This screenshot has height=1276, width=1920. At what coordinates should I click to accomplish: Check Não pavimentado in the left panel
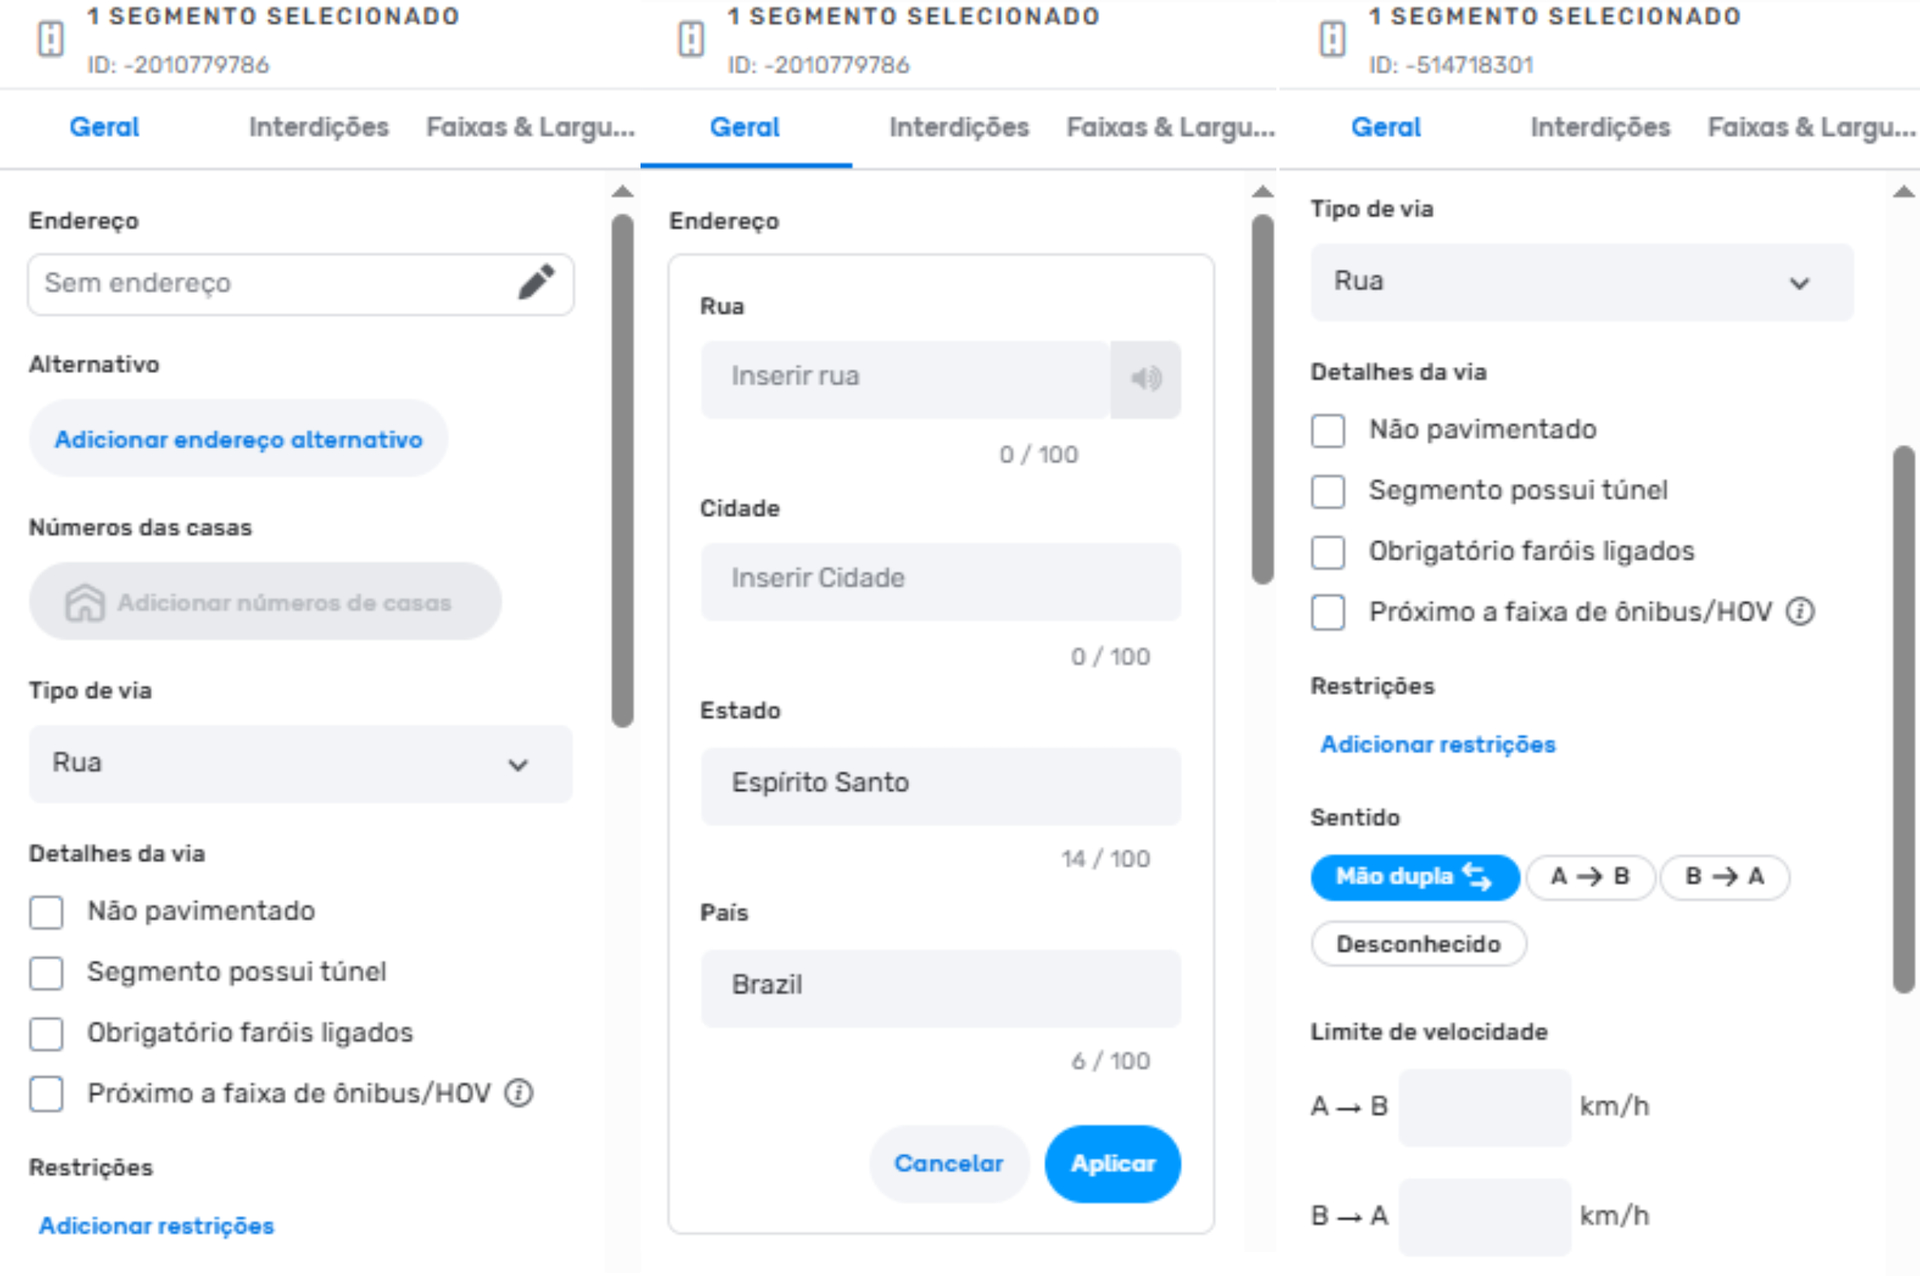coord(46,912)
